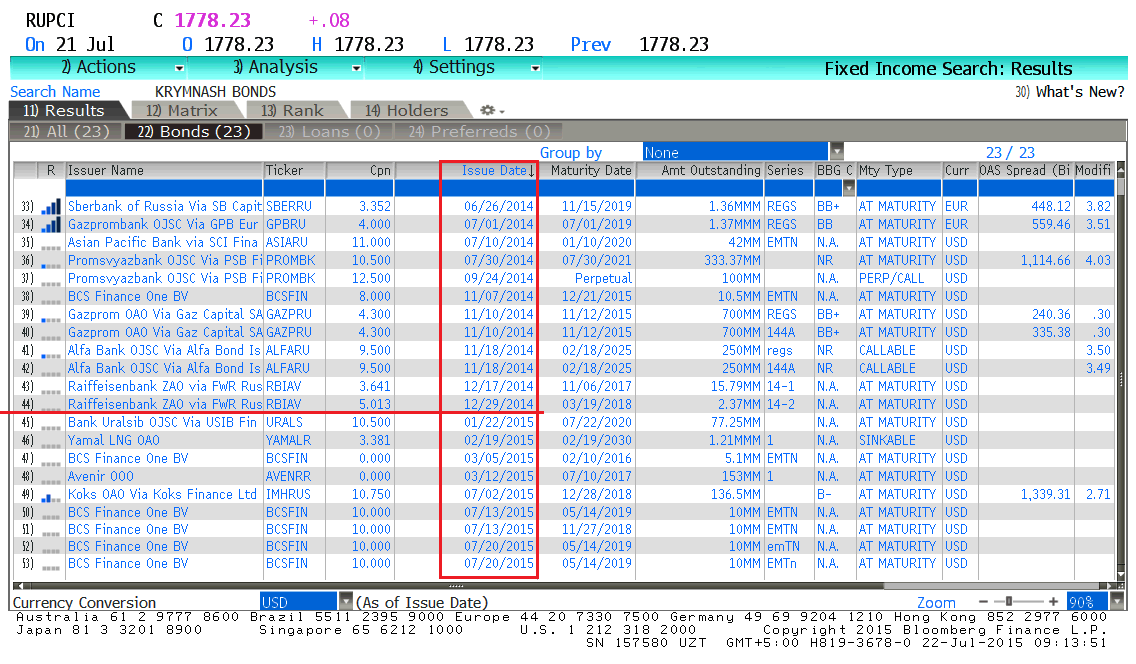Select the Preferreds (0) sub-tab

tap(479, 132)
